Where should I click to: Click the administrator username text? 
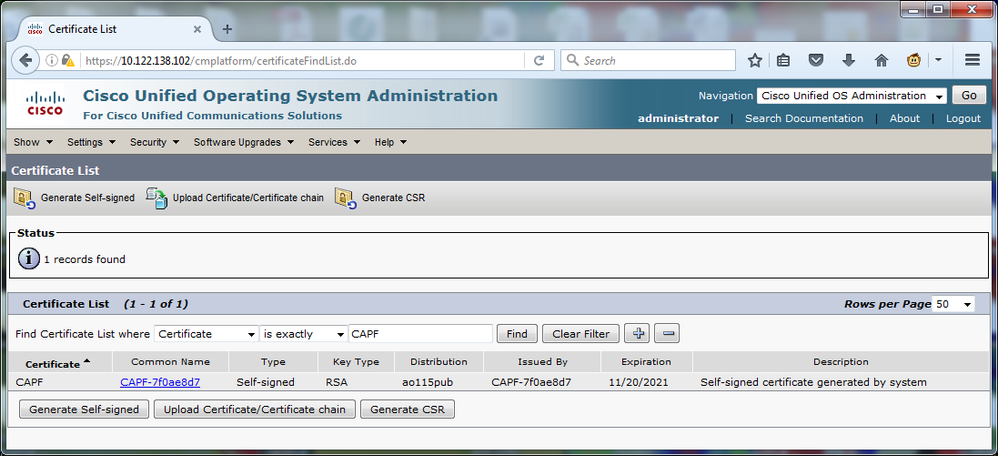[x=678, y=118]
